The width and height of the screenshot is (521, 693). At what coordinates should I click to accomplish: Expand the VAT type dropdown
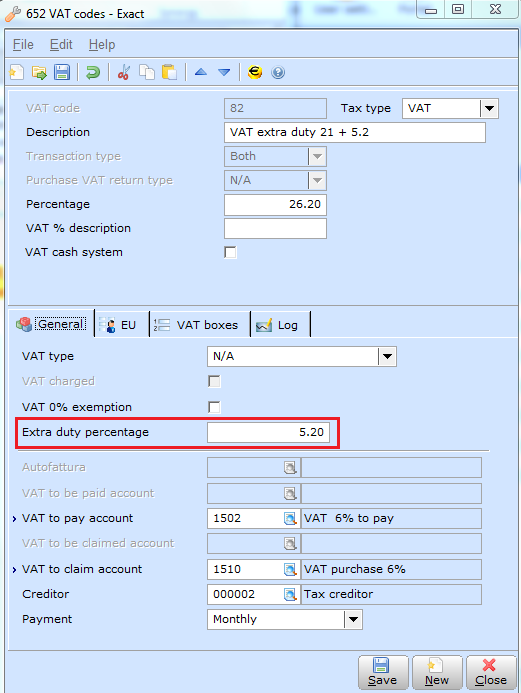(x=387, y=357)
